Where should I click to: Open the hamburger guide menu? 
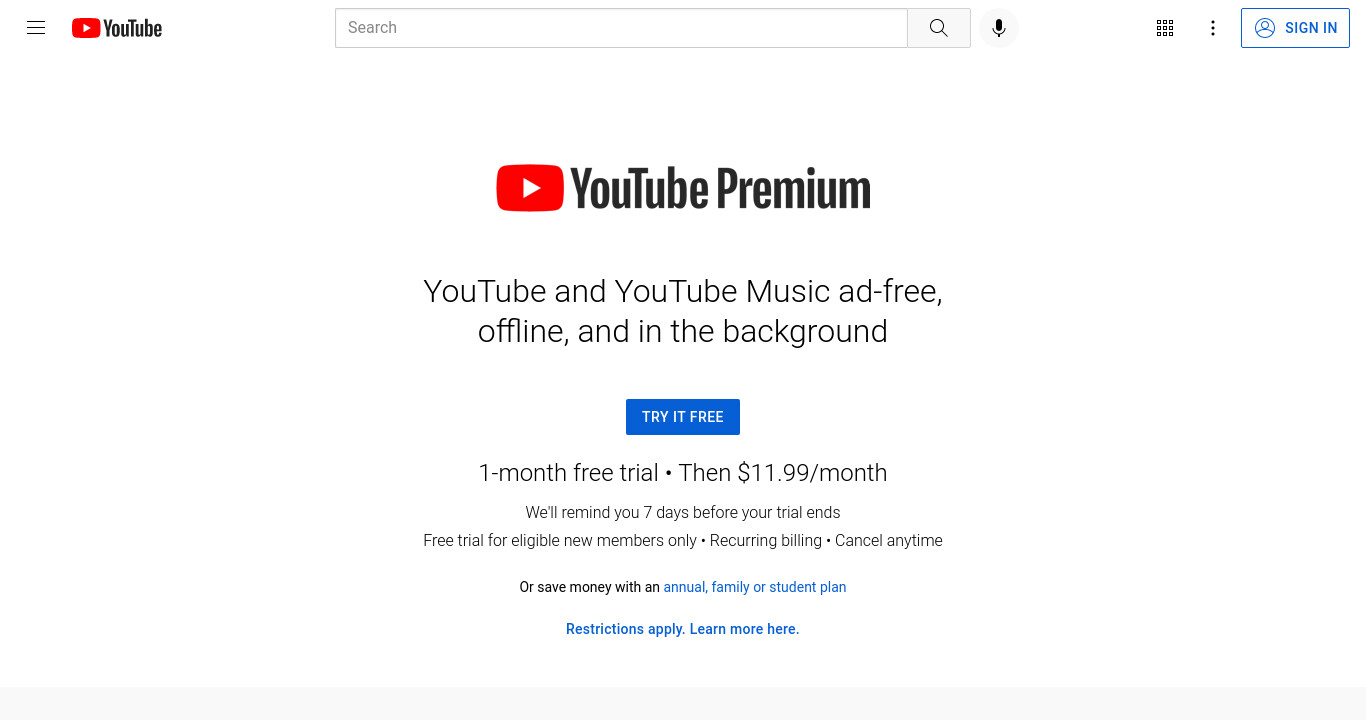pos(36,28)
